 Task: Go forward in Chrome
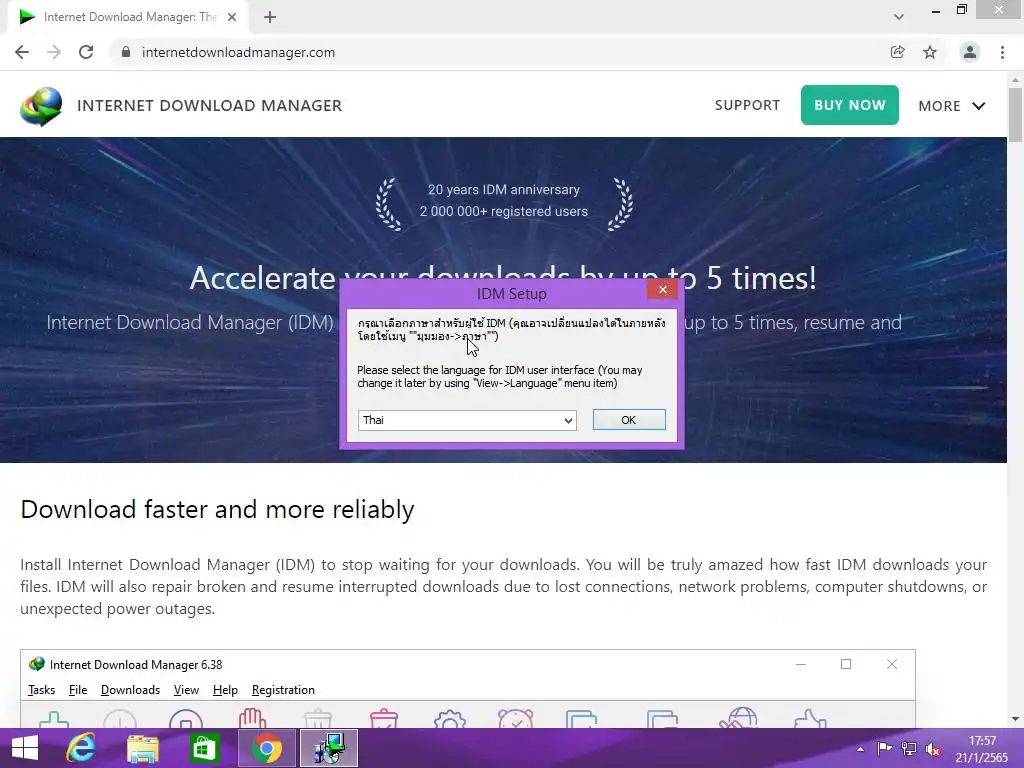54,52
